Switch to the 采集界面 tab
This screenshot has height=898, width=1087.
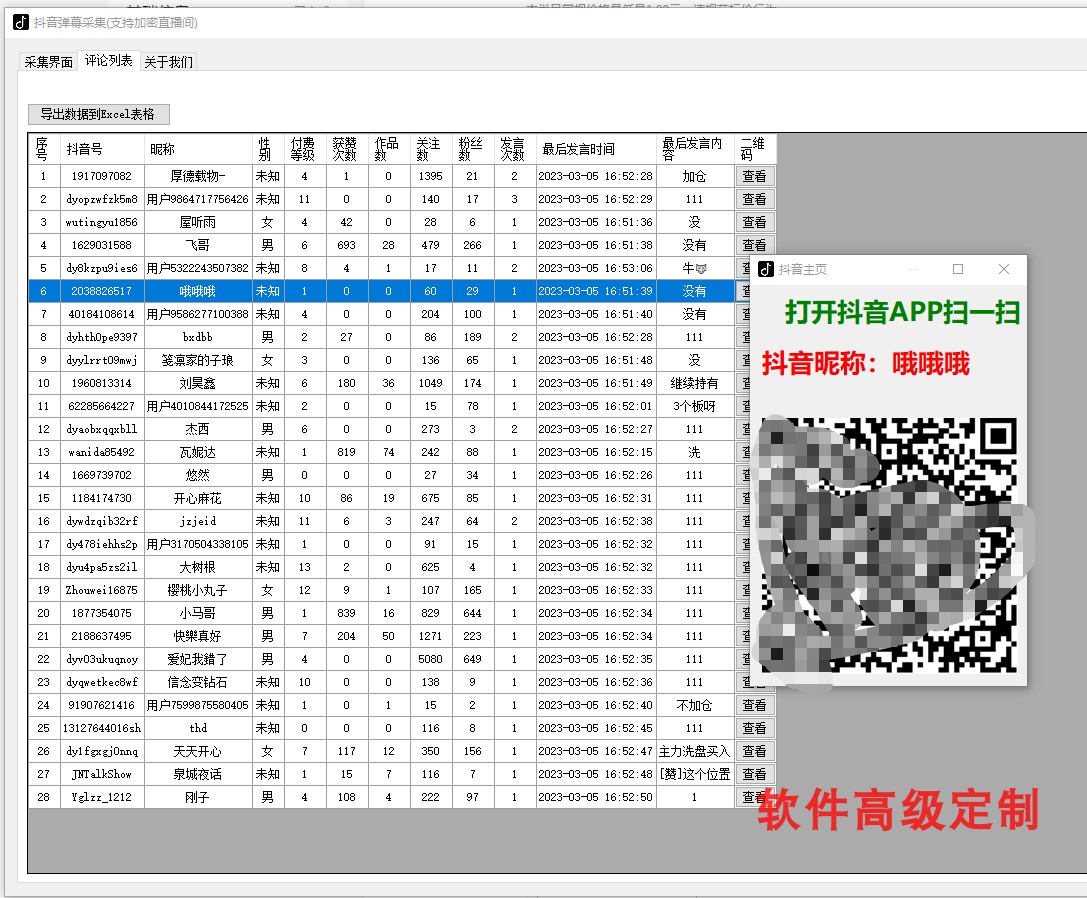coord(49,62)
